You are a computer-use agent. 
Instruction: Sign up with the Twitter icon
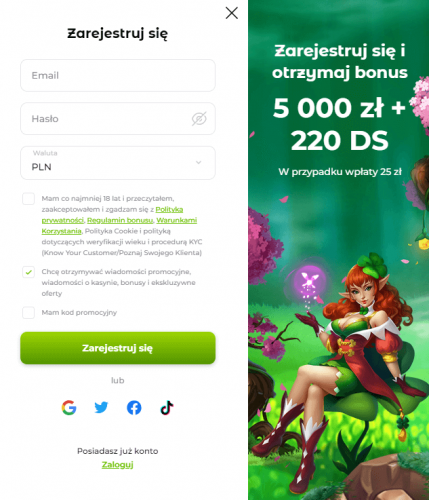(x=101, y=407)
